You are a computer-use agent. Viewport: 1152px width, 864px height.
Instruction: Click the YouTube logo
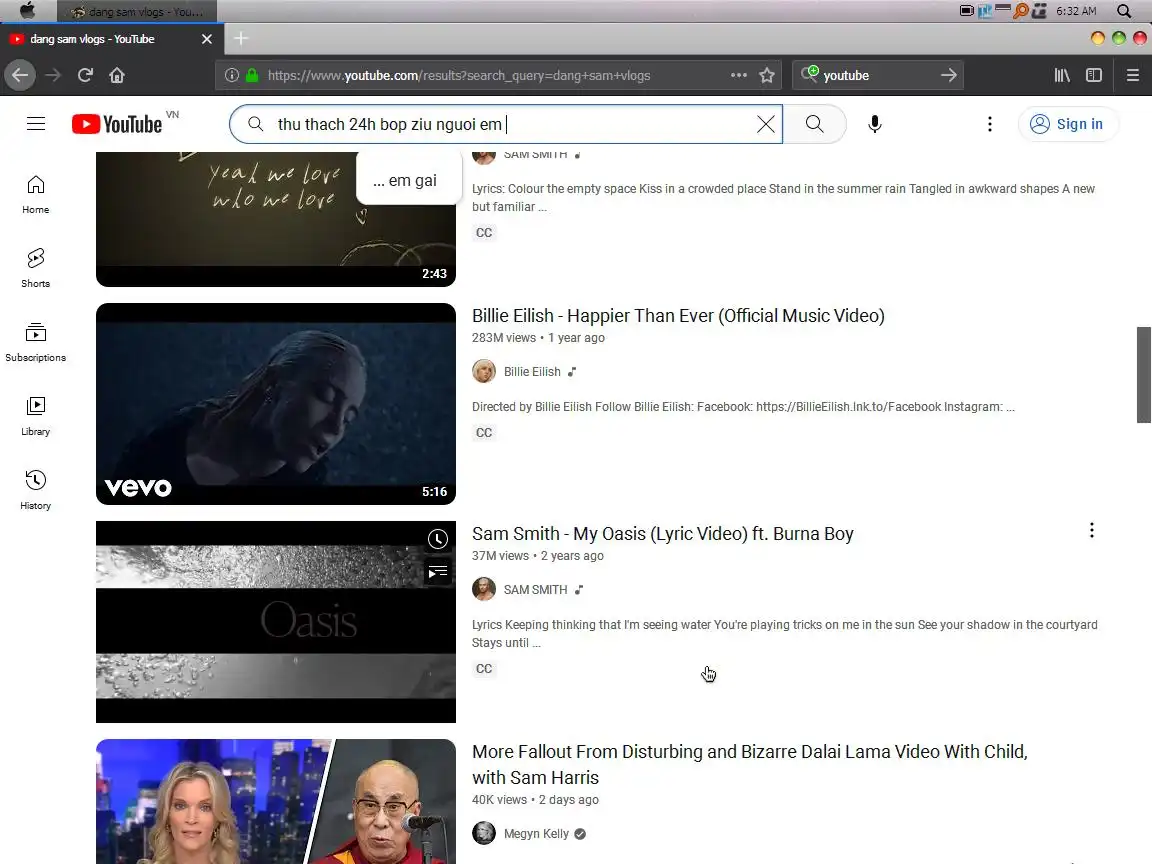coord(117,124)
